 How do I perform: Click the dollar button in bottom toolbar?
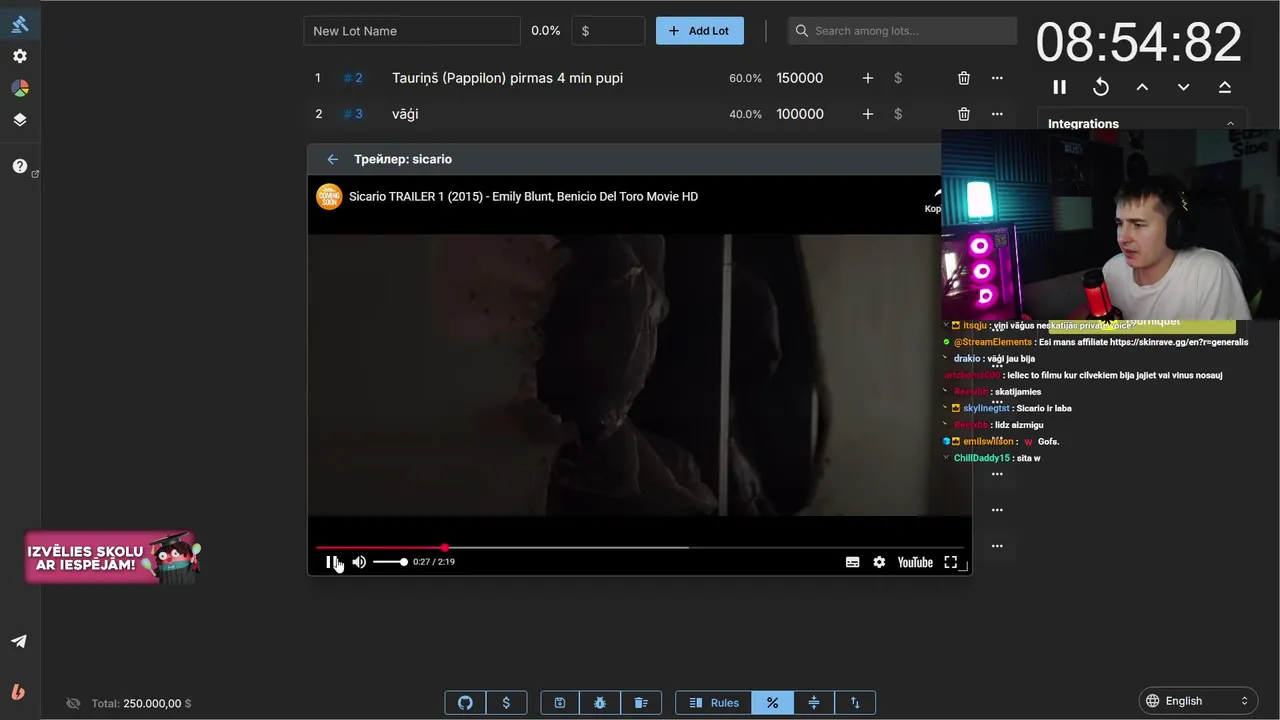point(506,703)
